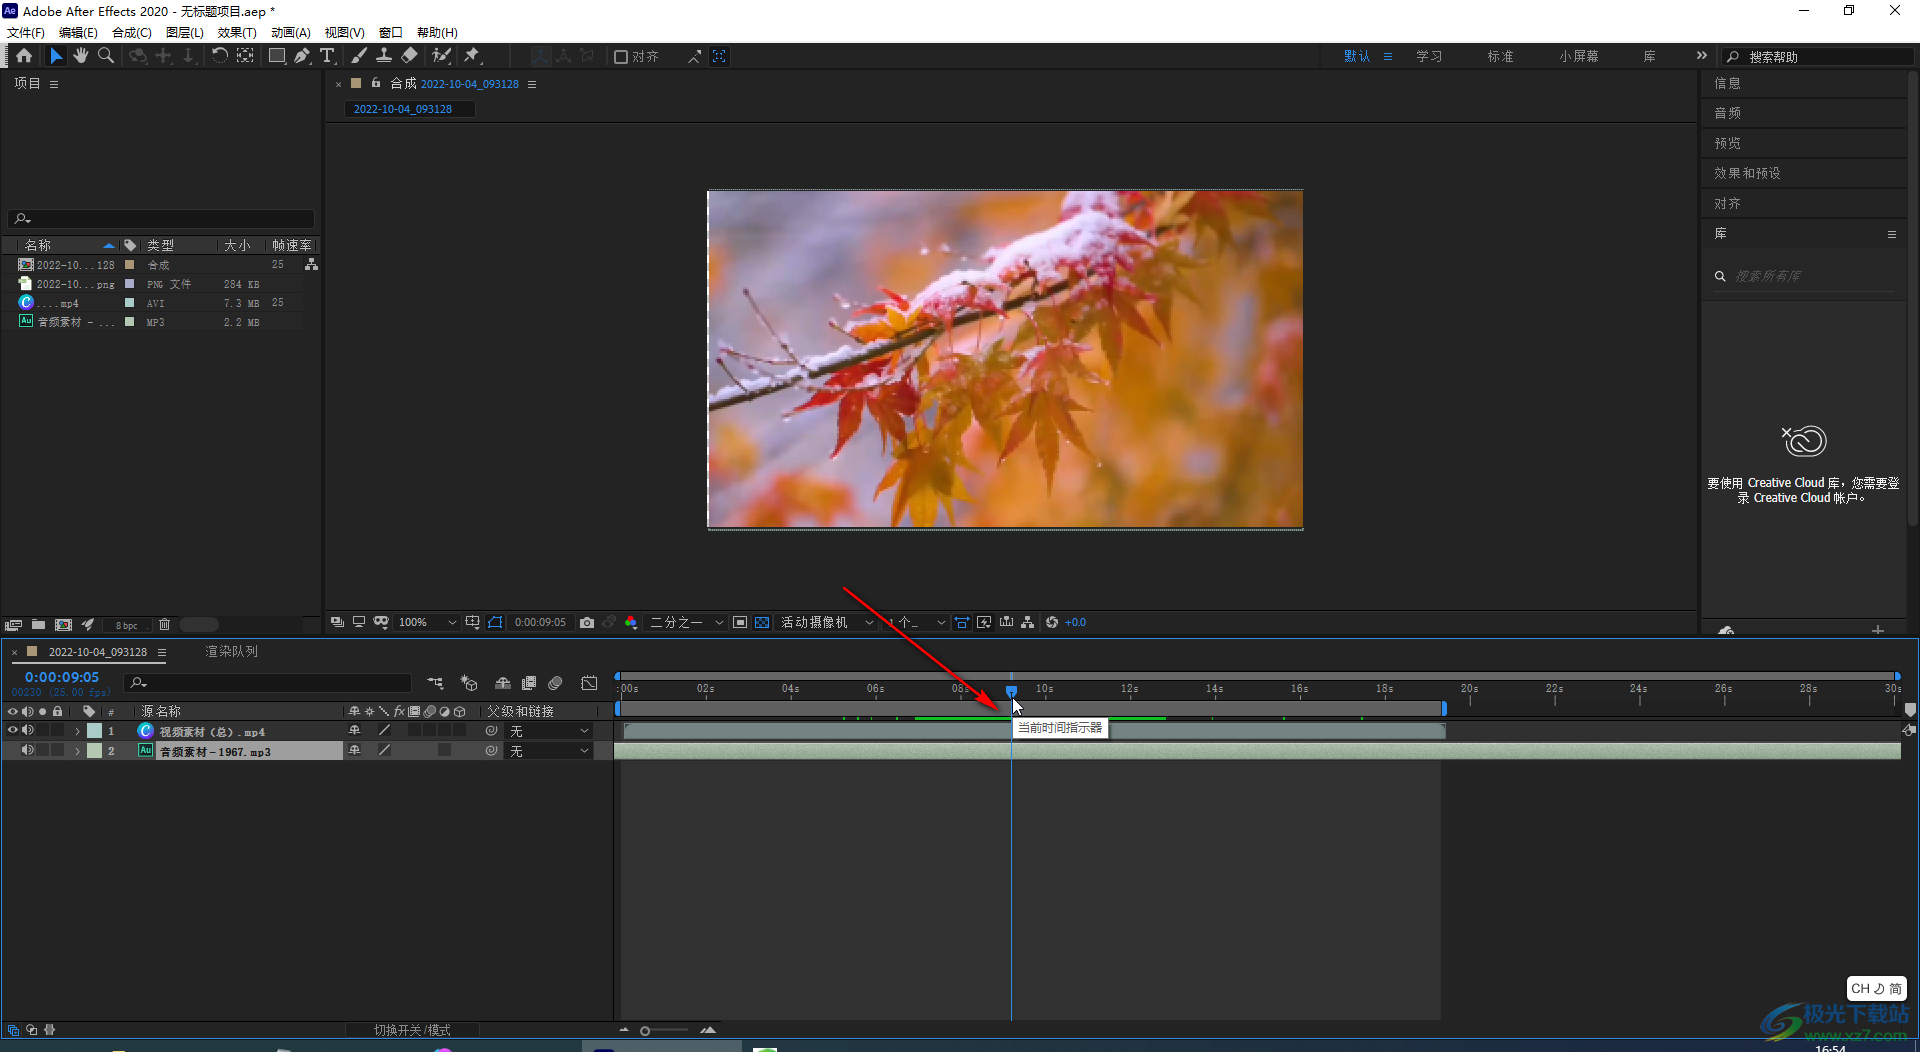
Task: Select the Hand tool
Action: pos(81,56)
